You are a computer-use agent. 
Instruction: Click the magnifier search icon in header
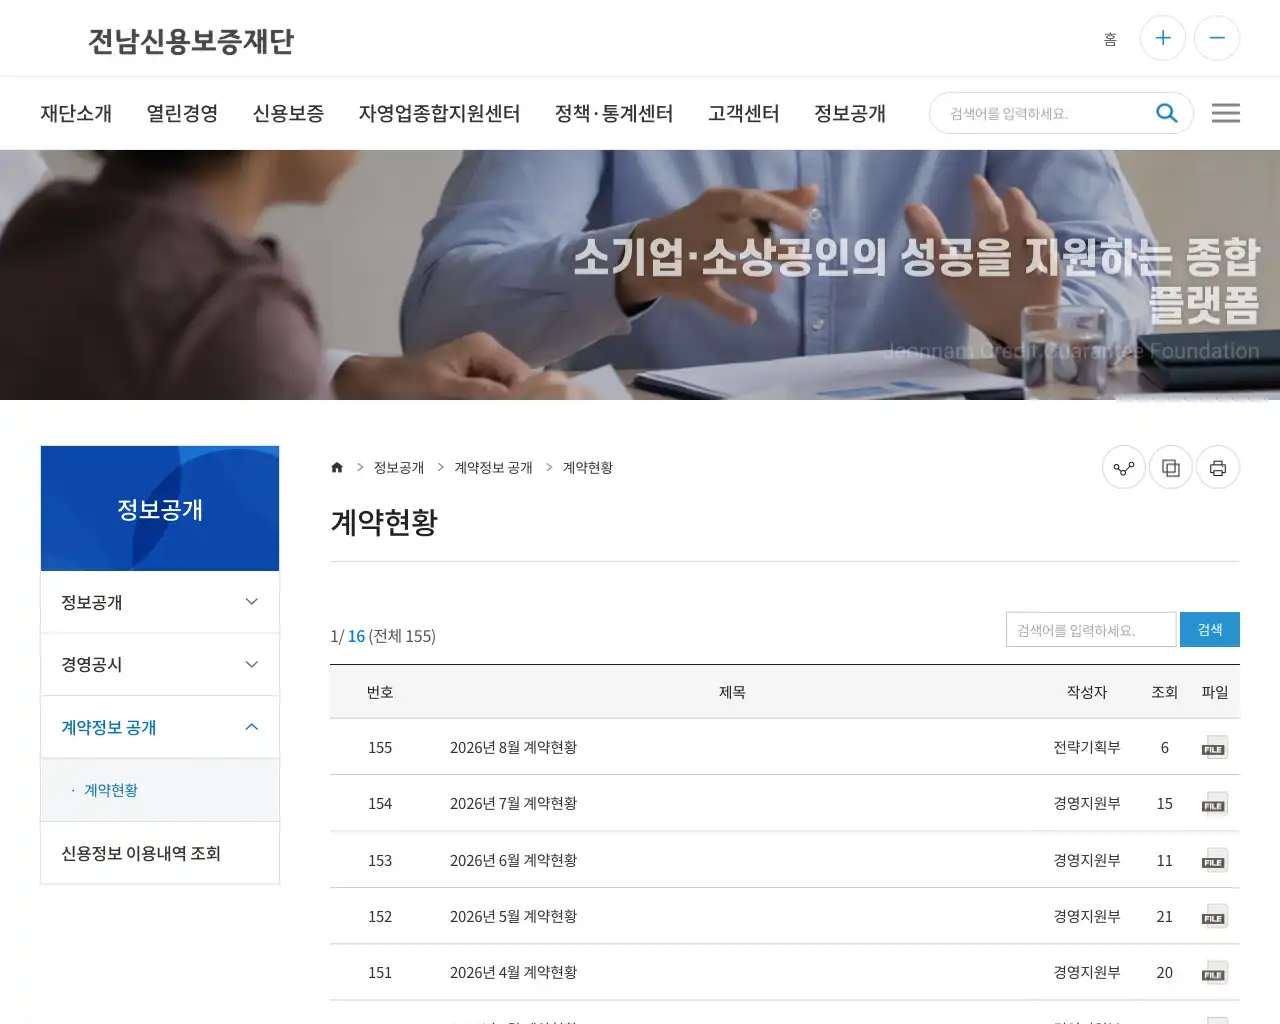[1166, 113]
